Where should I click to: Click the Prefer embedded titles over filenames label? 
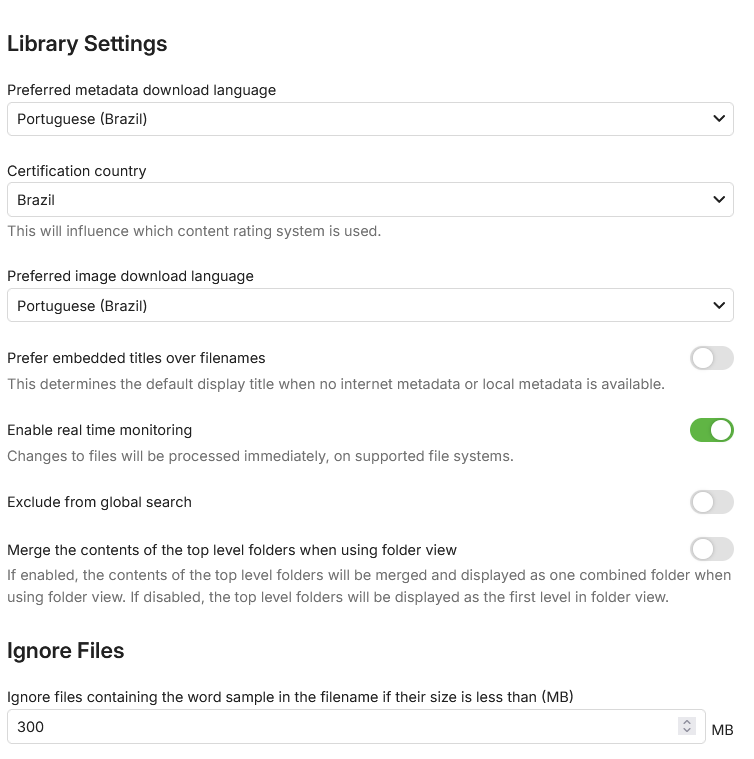point(136,358)
